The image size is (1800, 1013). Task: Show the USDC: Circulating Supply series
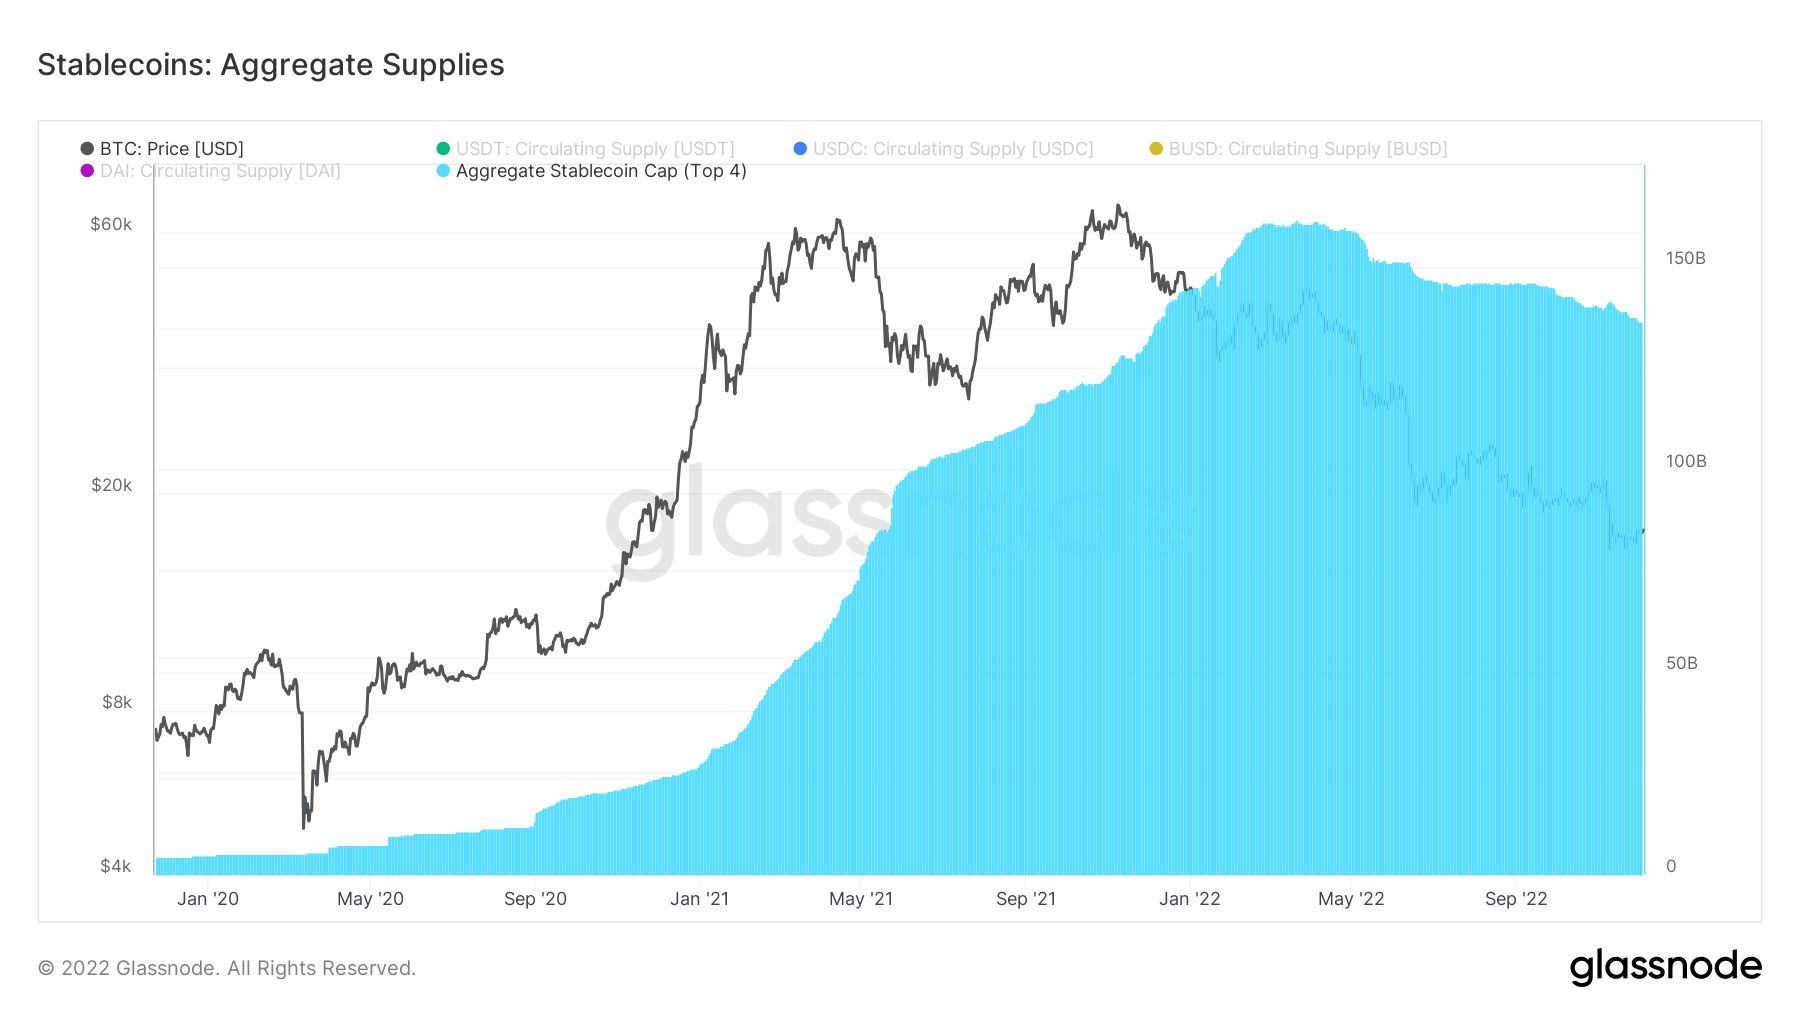953,149
